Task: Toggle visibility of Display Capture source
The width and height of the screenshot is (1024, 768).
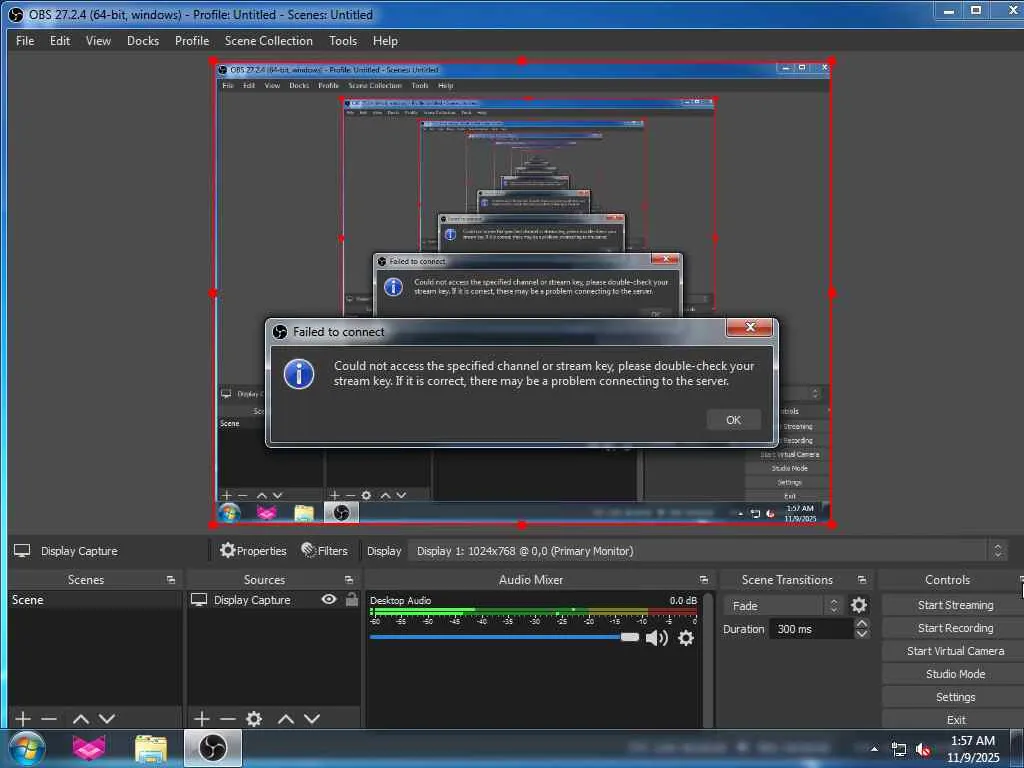Action: tap(329, 599)
